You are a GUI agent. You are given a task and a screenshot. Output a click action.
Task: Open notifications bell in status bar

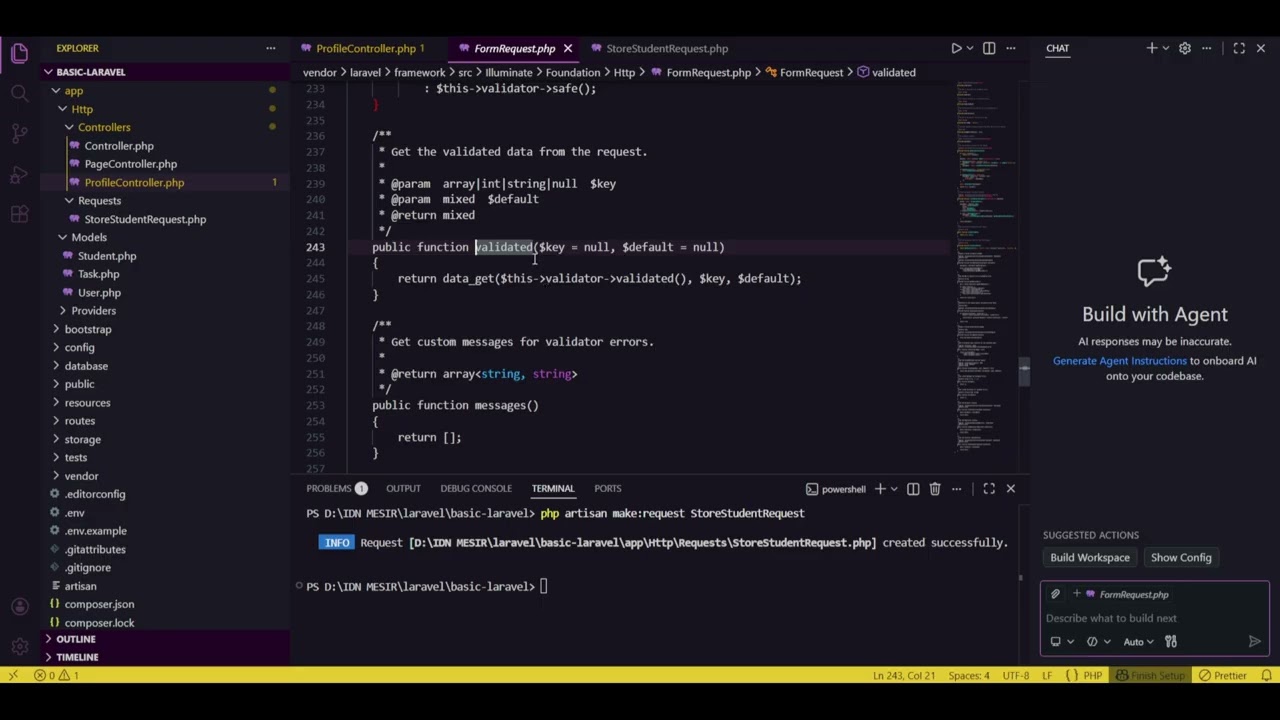(1266, 676)
